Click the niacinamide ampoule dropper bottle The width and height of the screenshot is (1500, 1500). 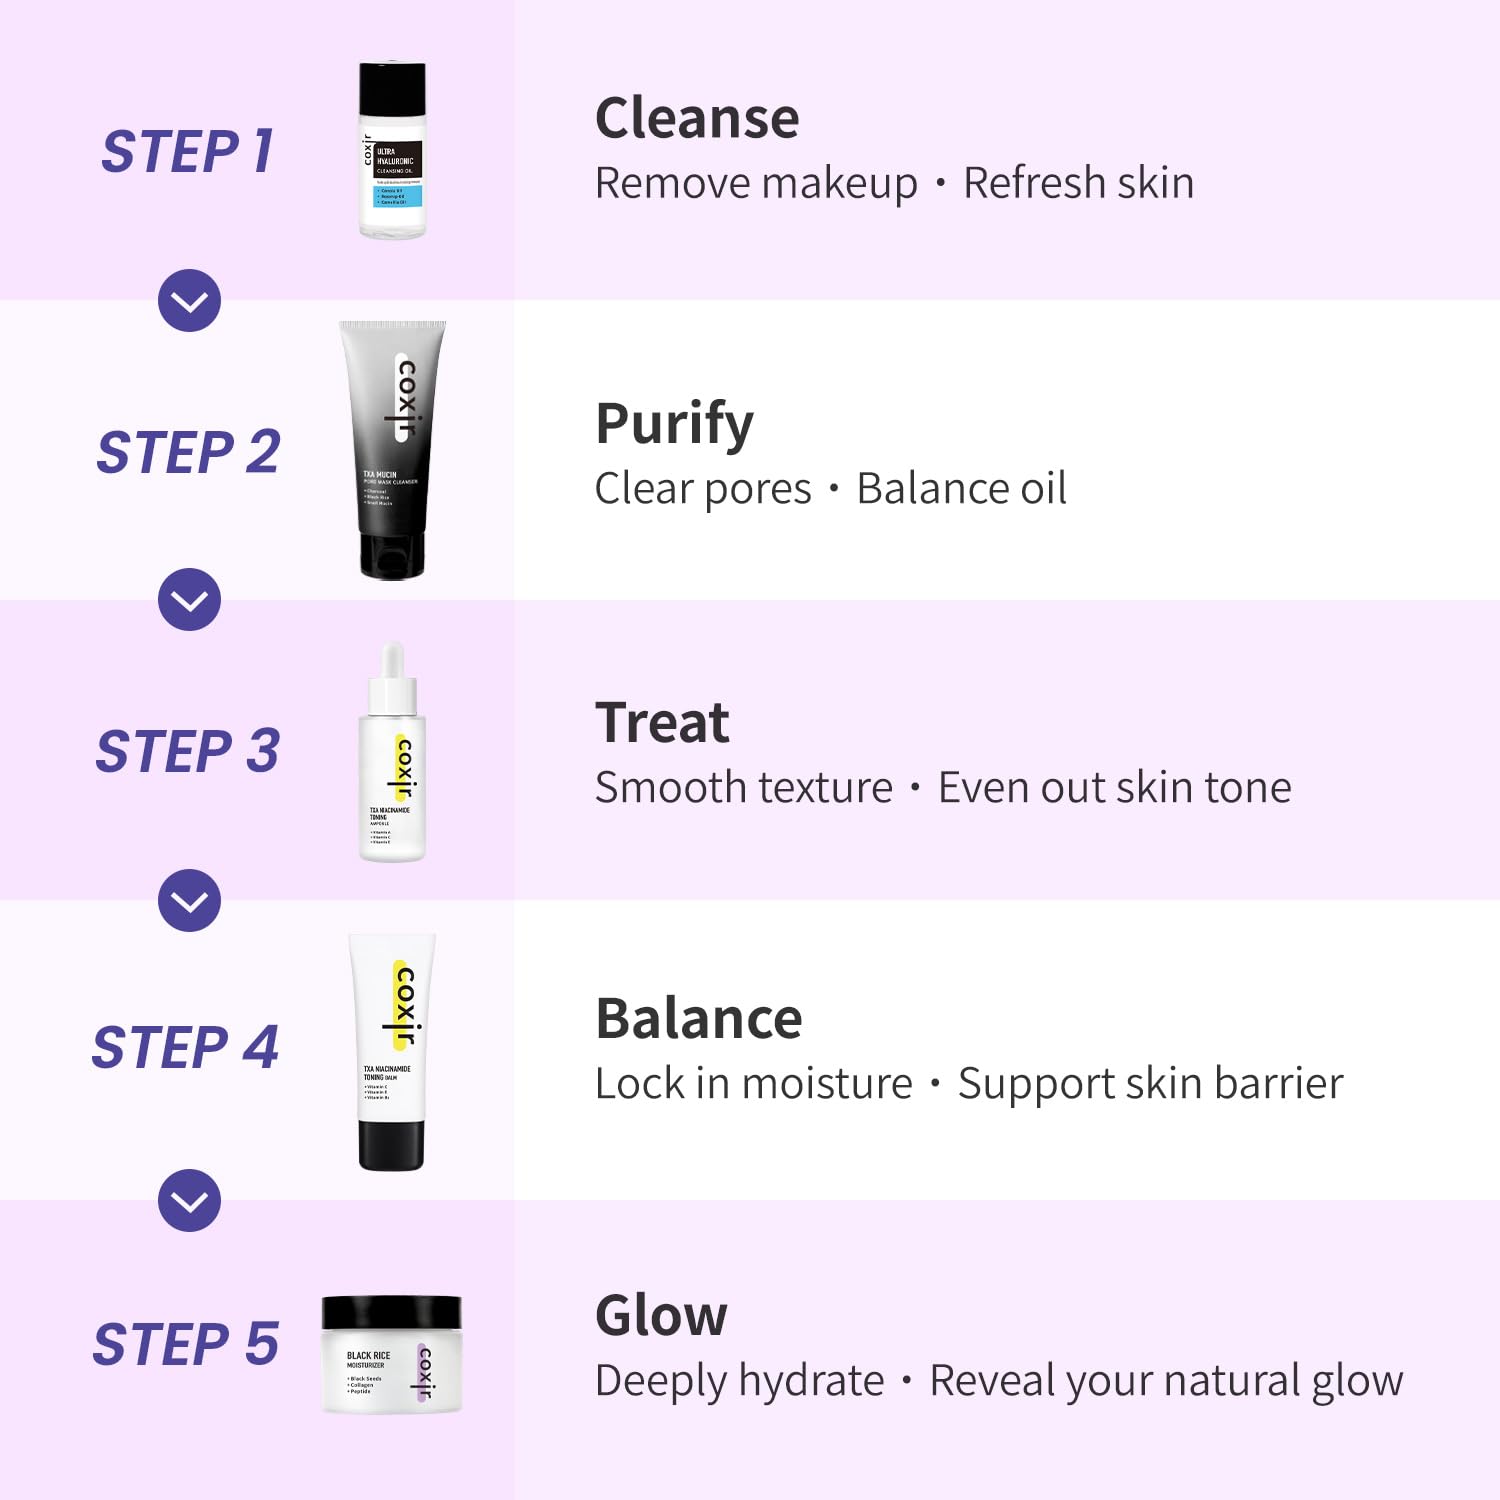392,753
